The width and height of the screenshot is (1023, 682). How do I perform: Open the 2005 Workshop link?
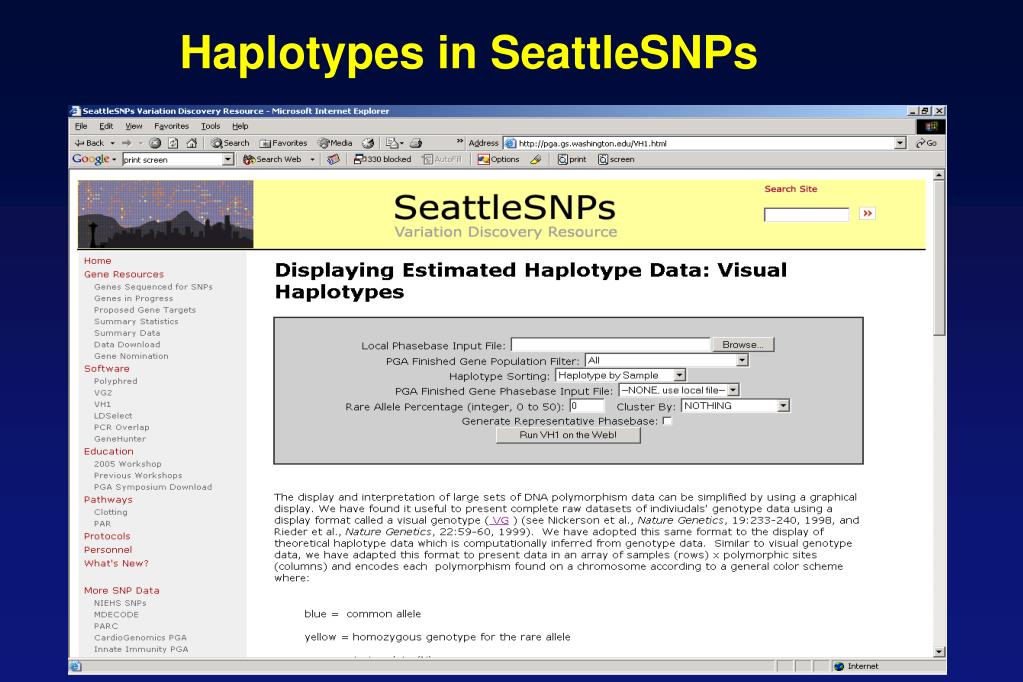click(x=128, y=464)
